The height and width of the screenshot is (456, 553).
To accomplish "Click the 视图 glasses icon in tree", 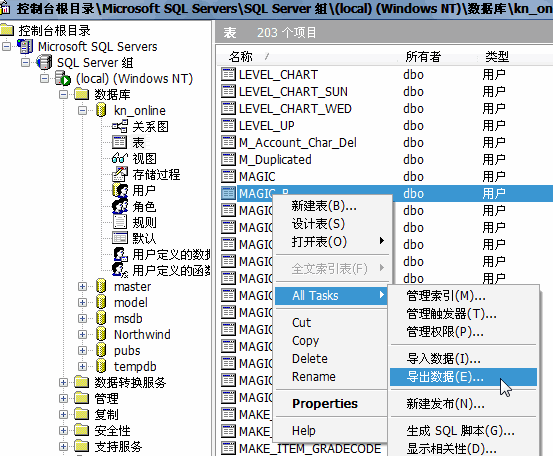I will tap(120, 158).
